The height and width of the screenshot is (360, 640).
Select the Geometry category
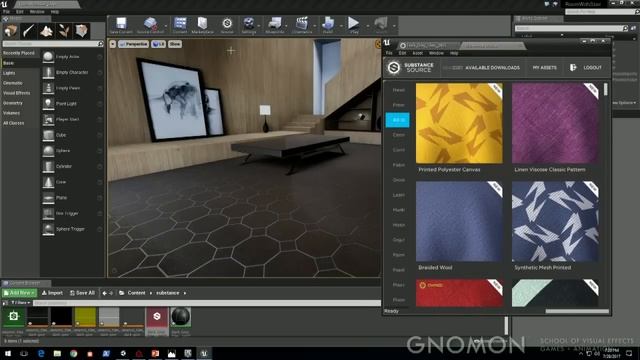coord(13,103)
